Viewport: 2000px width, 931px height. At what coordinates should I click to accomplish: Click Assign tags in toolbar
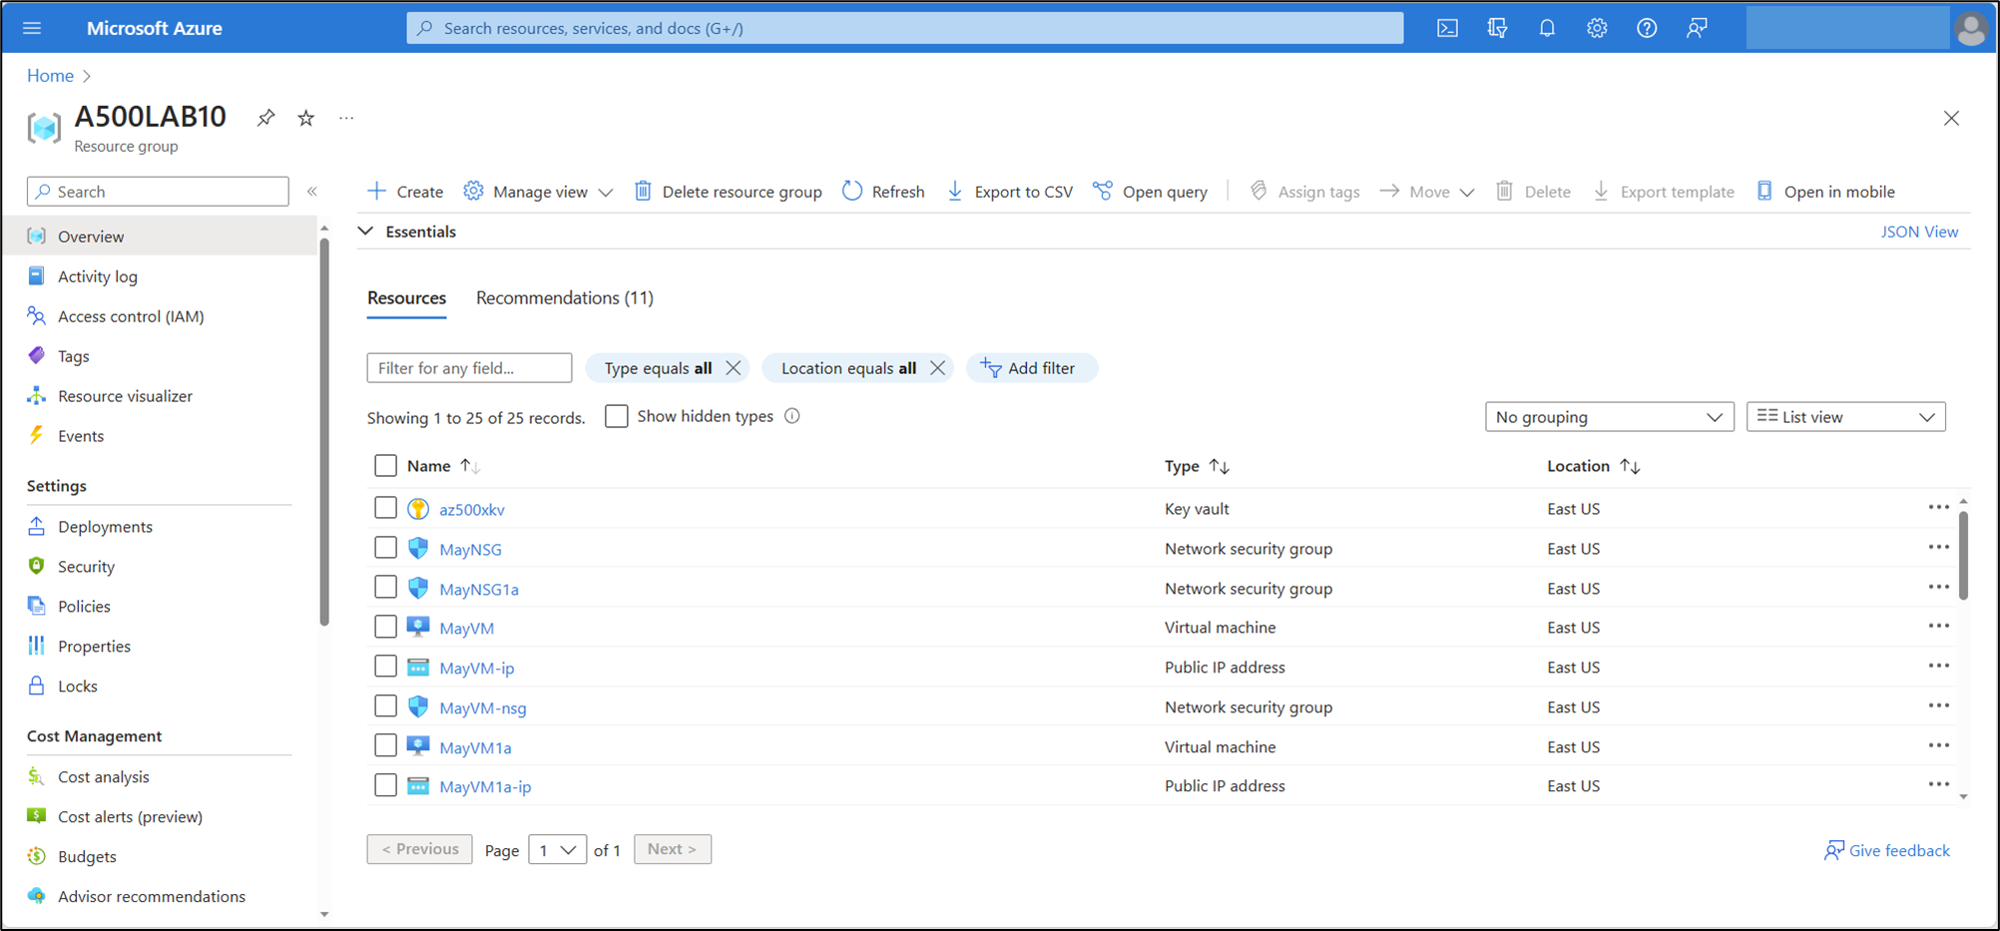click(x=1305, y=191)
